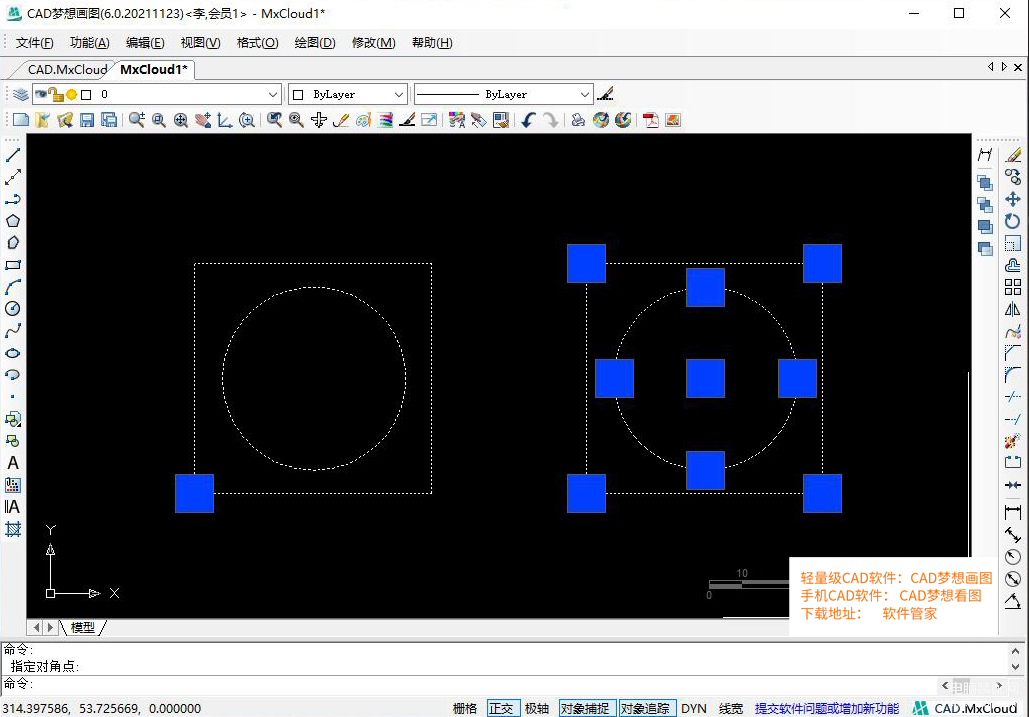Image resolution: width=1029 pixels, height=717 pixels.
Task: Click the layer color square swatch
Action: tap(86, 94)
